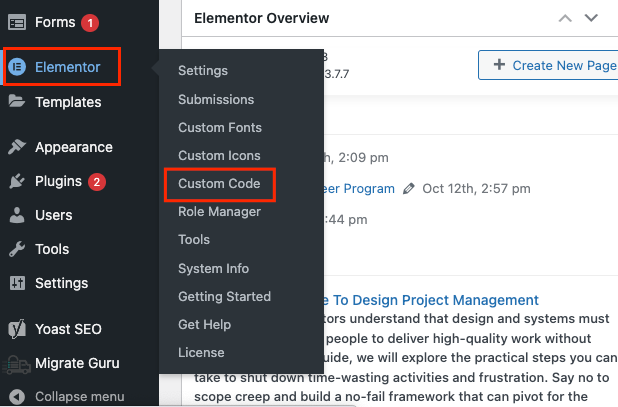Image resolution: width=618 pixels, height=407 pixels.
Task: Collapse the Elementor Overview panel up arrow
Action: (566, 18)
